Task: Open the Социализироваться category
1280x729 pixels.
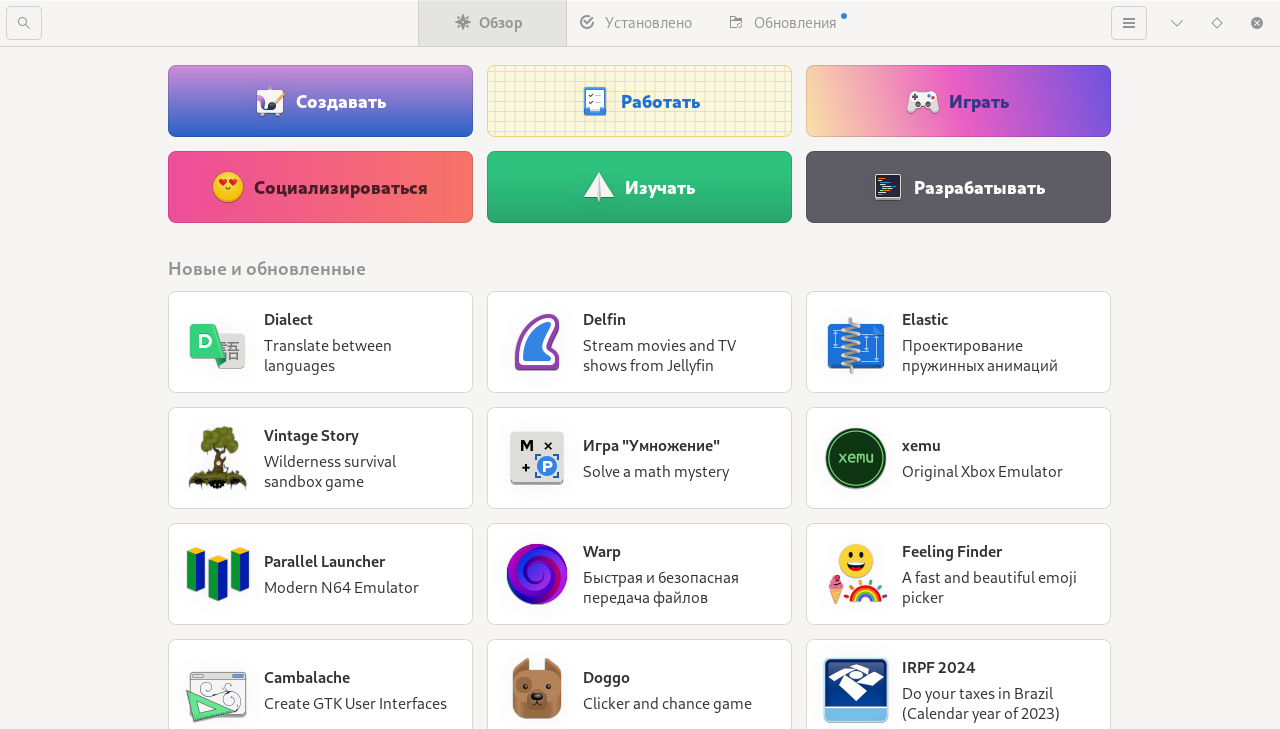Action: (x=320, y=186)
